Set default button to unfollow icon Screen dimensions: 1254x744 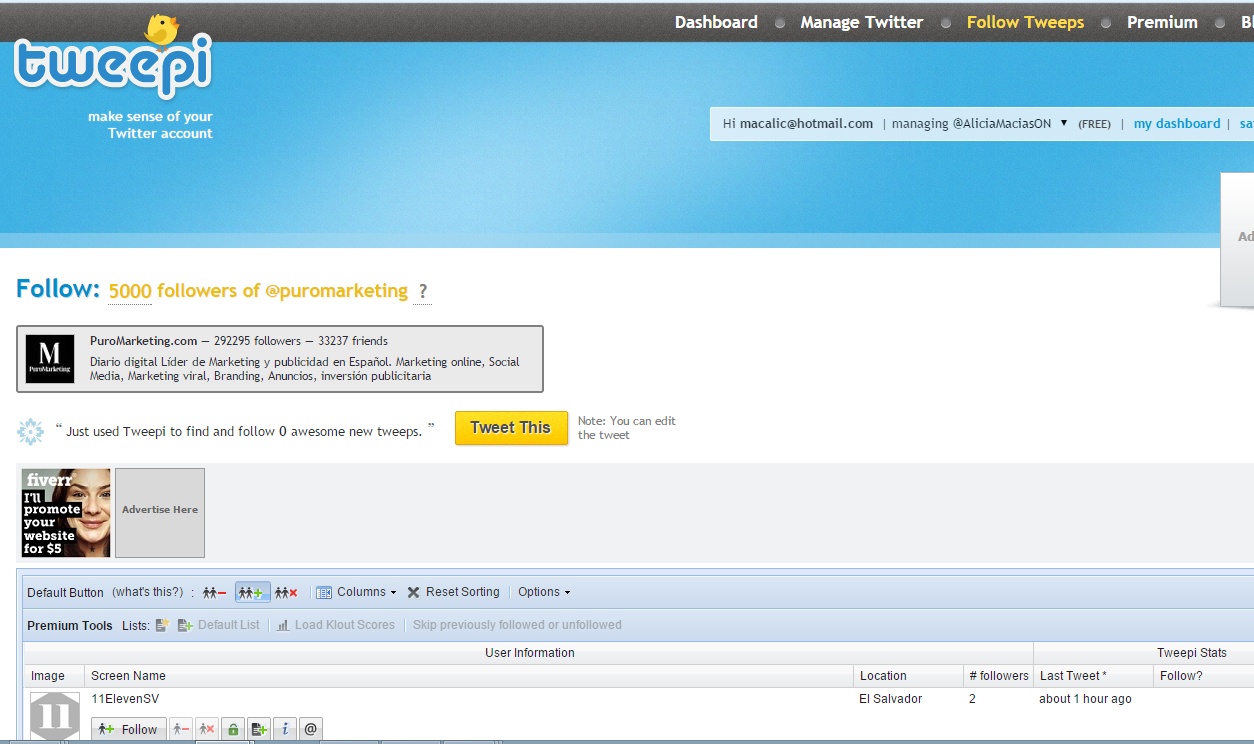(x=215, y=593)
